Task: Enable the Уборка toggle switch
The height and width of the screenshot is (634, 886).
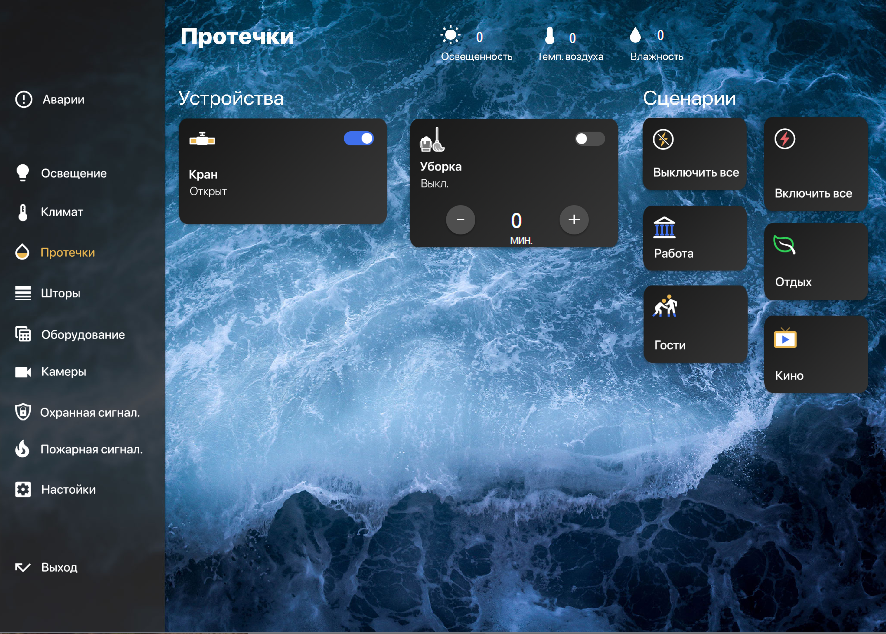Action: tap(589, 139)
